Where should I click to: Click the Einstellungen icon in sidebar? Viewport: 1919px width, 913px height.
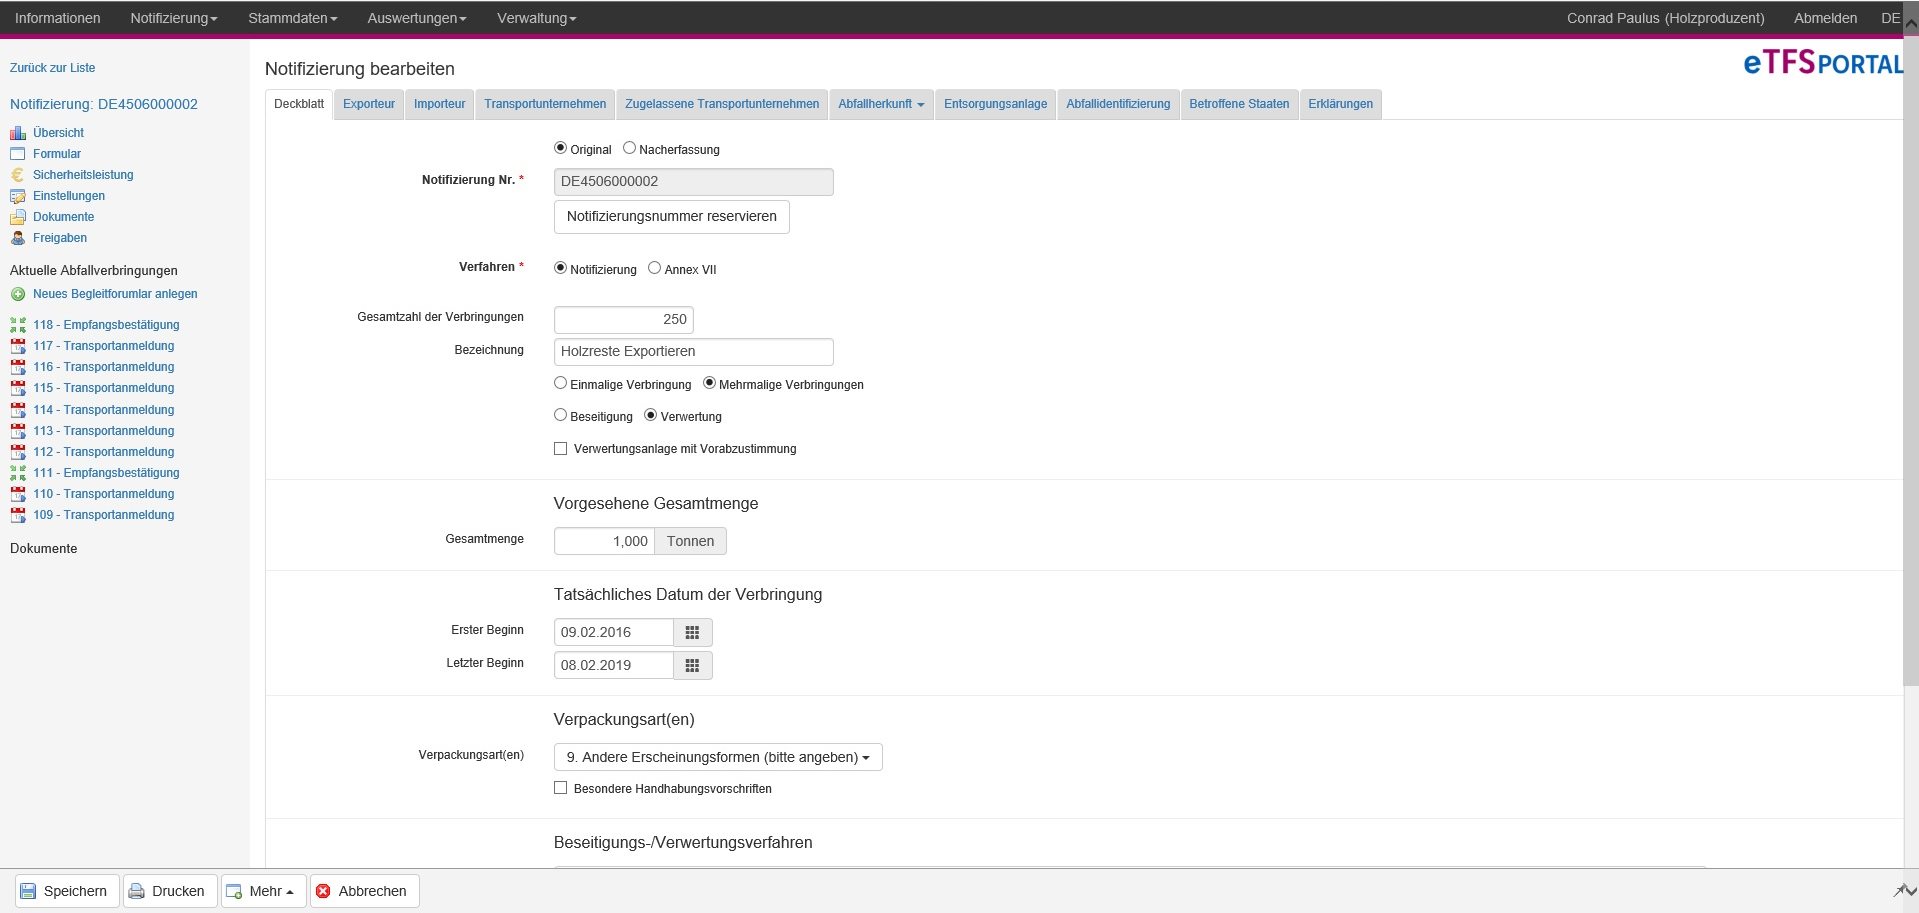[18, 196]
